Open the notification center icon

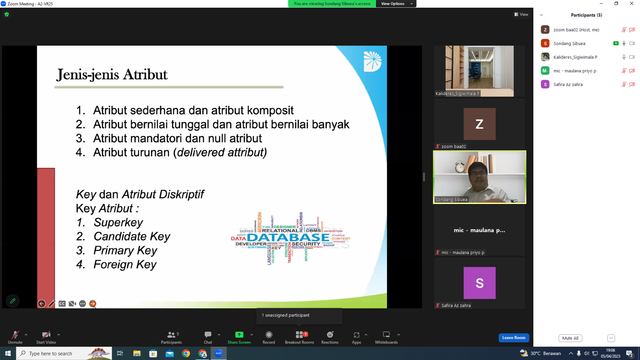pyautogui.click(x=630, y=353)
